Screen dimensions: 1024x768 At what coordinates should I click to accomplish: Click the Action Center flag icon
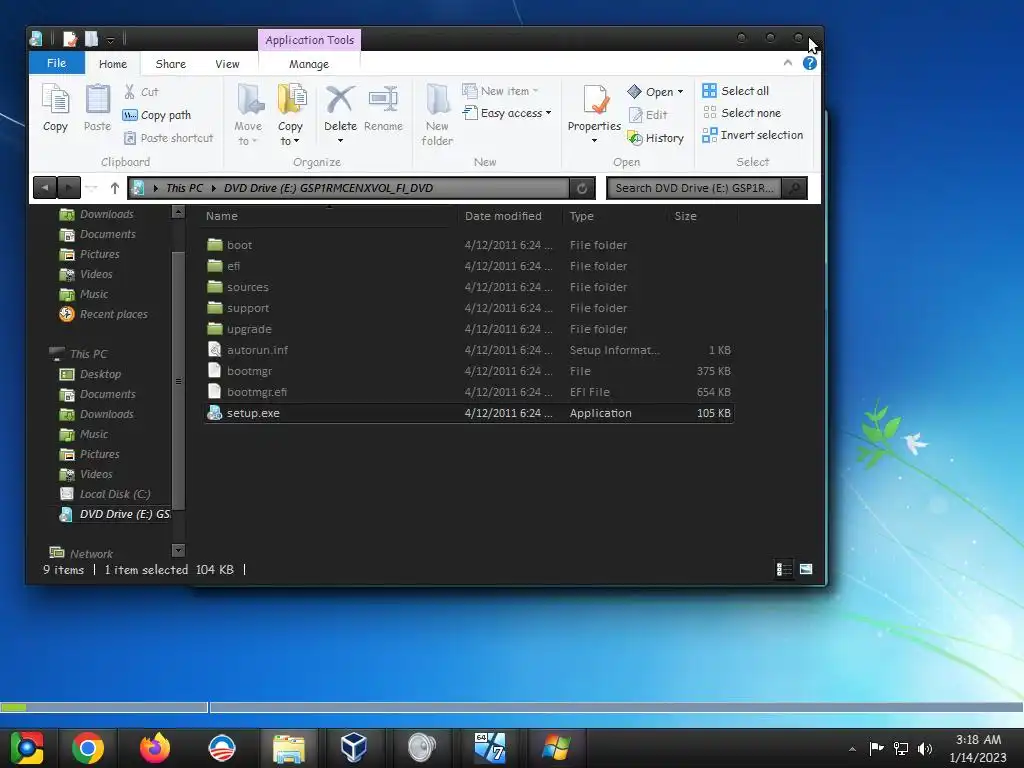click(876, 749)
